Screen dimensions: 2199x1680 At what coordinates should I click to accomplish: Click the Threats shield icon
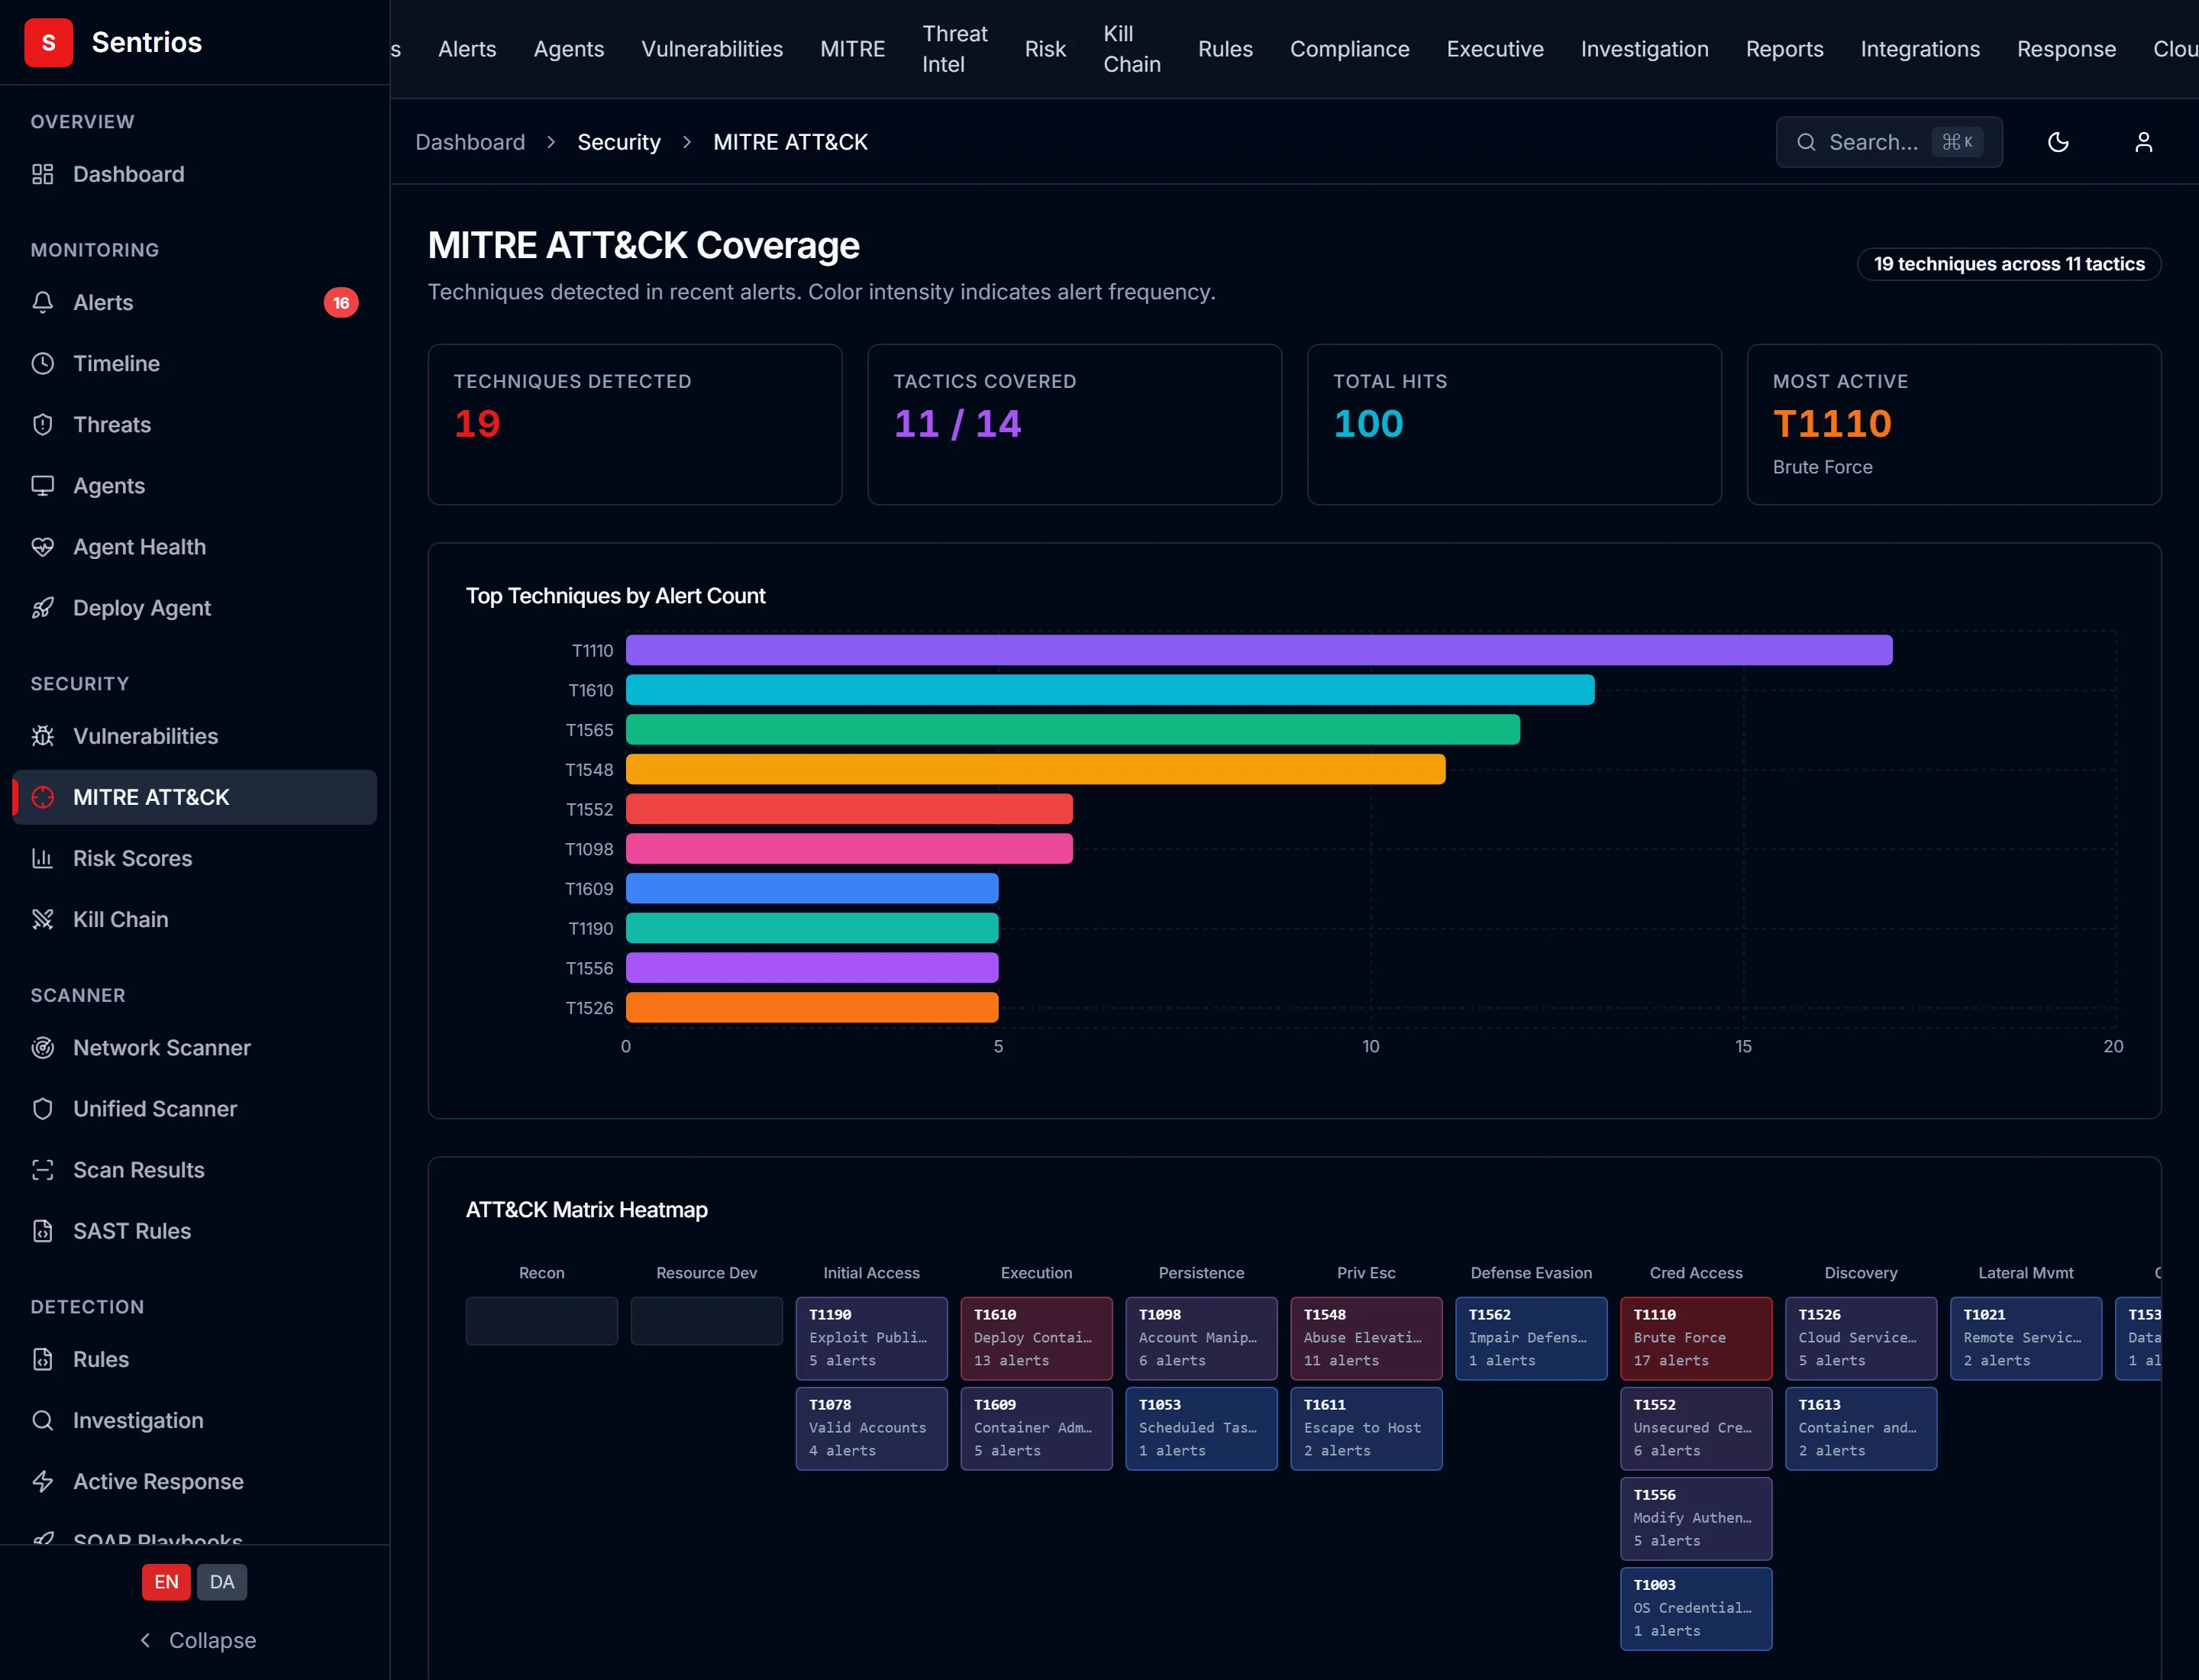coord(42,424)
